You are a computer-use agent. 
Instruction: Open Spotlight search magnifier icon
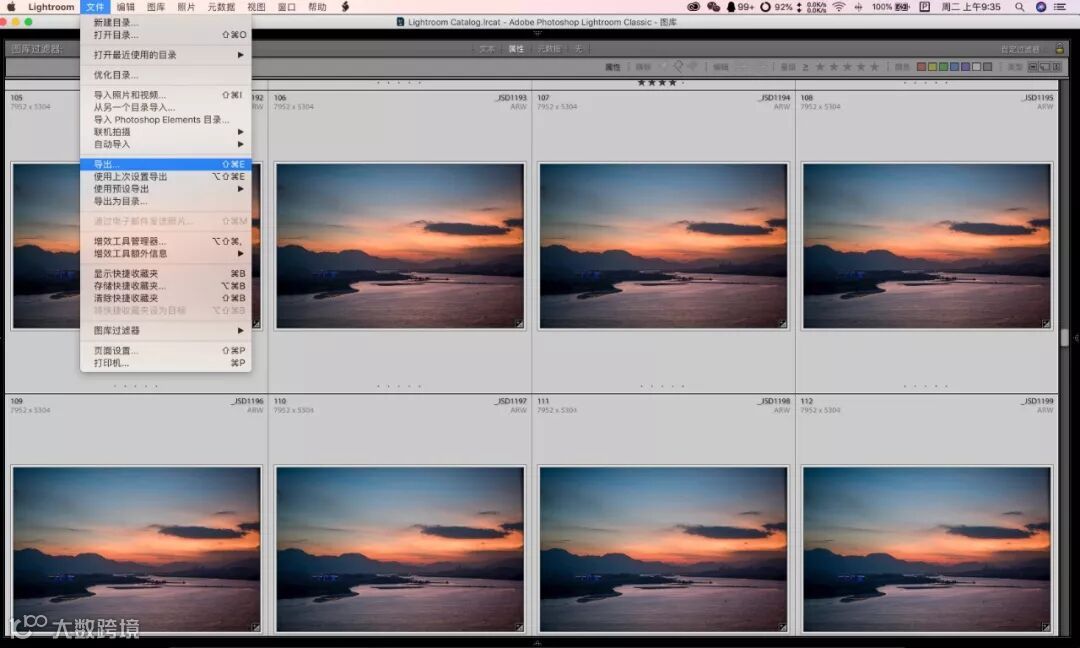point(1019,7)
